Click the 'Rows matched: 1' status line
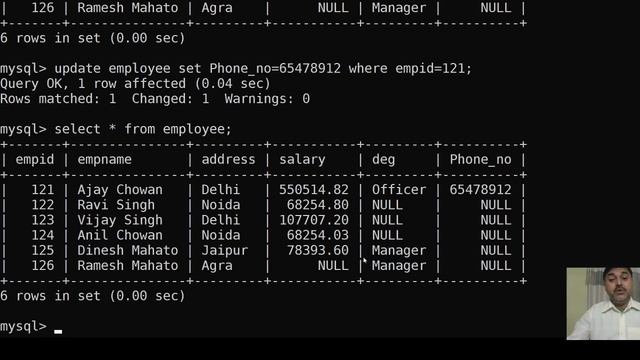Image resolution: width=640 pixels, height=360 pixels. (x=155, y=99)
